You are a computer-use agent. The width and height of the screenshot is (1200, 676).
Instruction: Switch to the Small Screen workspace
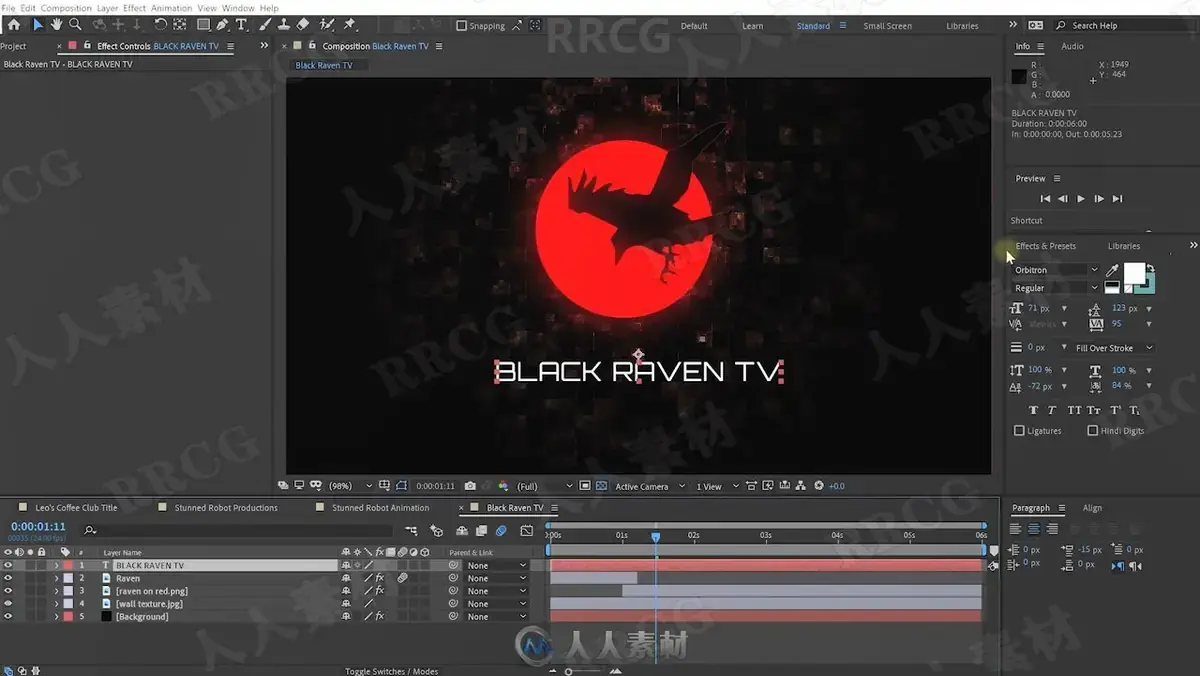(x=887, y=26)
